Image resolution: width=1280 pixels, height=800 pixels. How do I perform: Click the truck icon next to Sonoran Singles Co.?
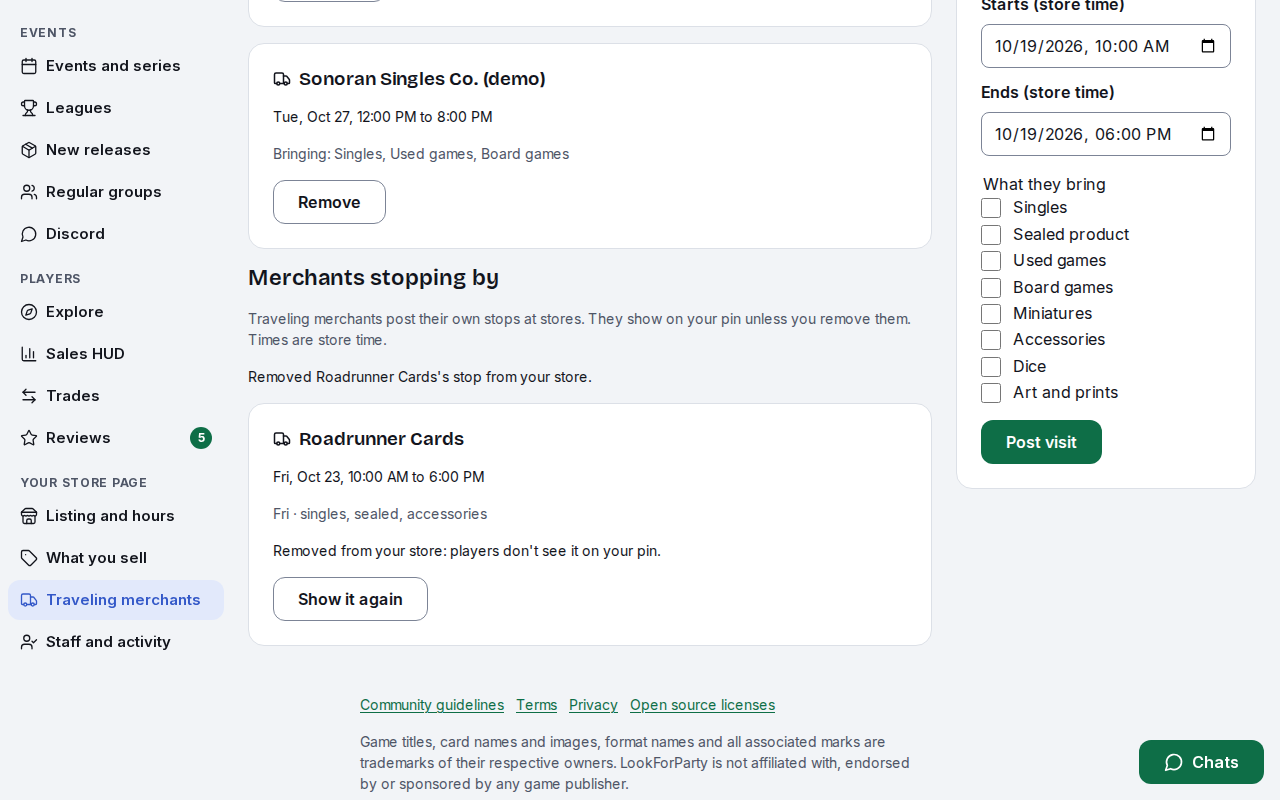coord(282,79)
